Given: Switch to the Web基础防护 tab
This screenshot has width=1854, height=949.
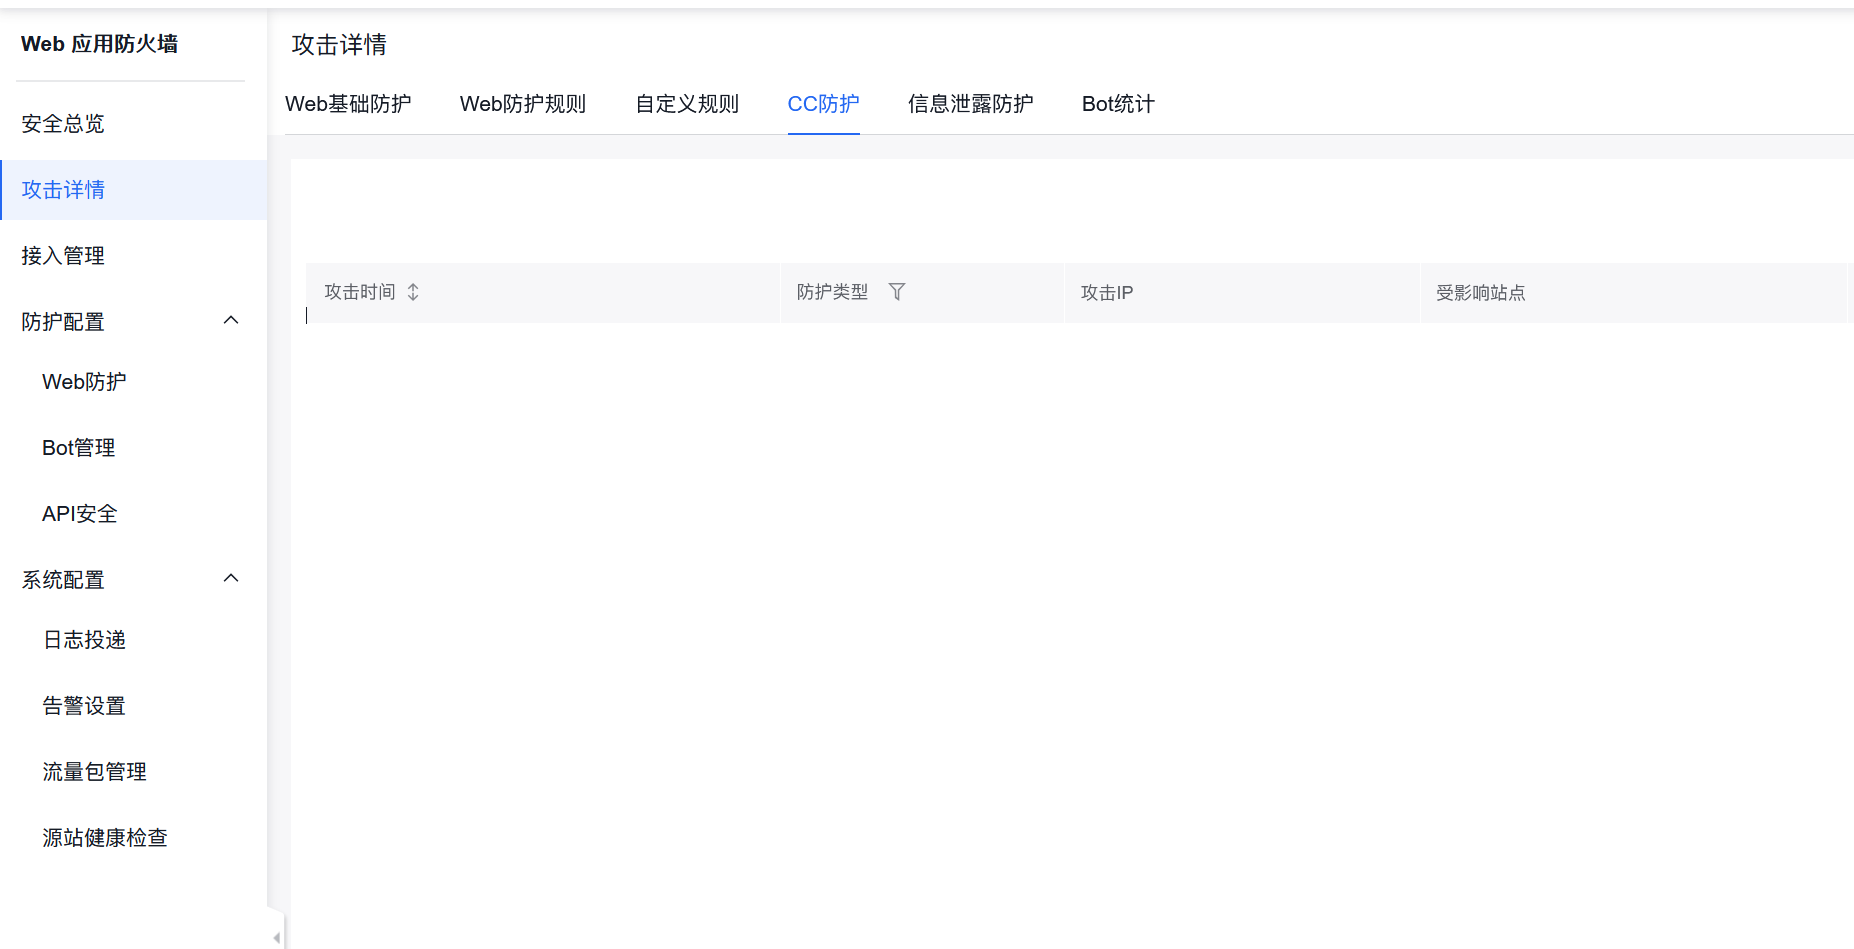Looking at the screenshot, I should pyautogui.click(x=348, y=104).
